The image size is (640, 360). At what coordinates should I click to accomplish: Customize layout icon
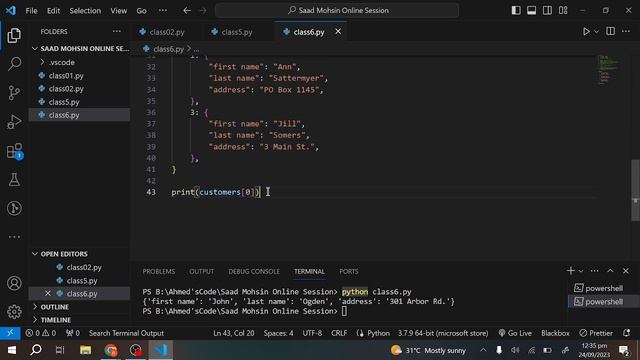click(563, 10)
